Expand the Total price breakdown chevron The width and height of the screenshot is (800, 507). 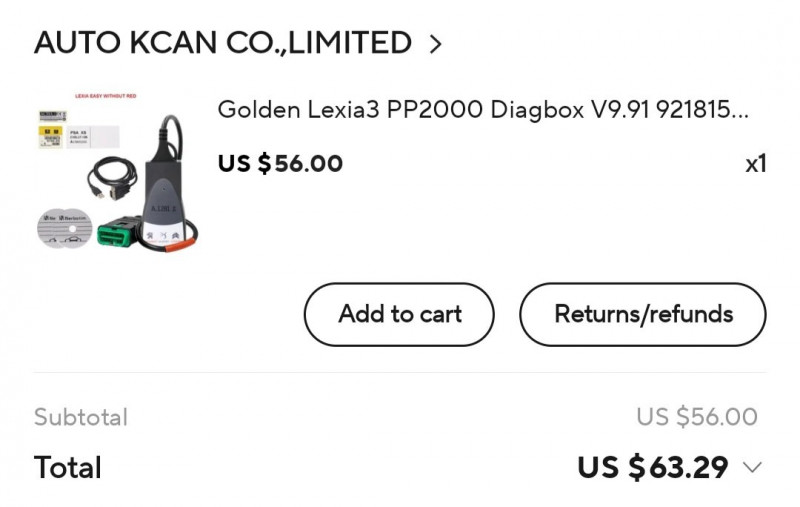(753, 467)
